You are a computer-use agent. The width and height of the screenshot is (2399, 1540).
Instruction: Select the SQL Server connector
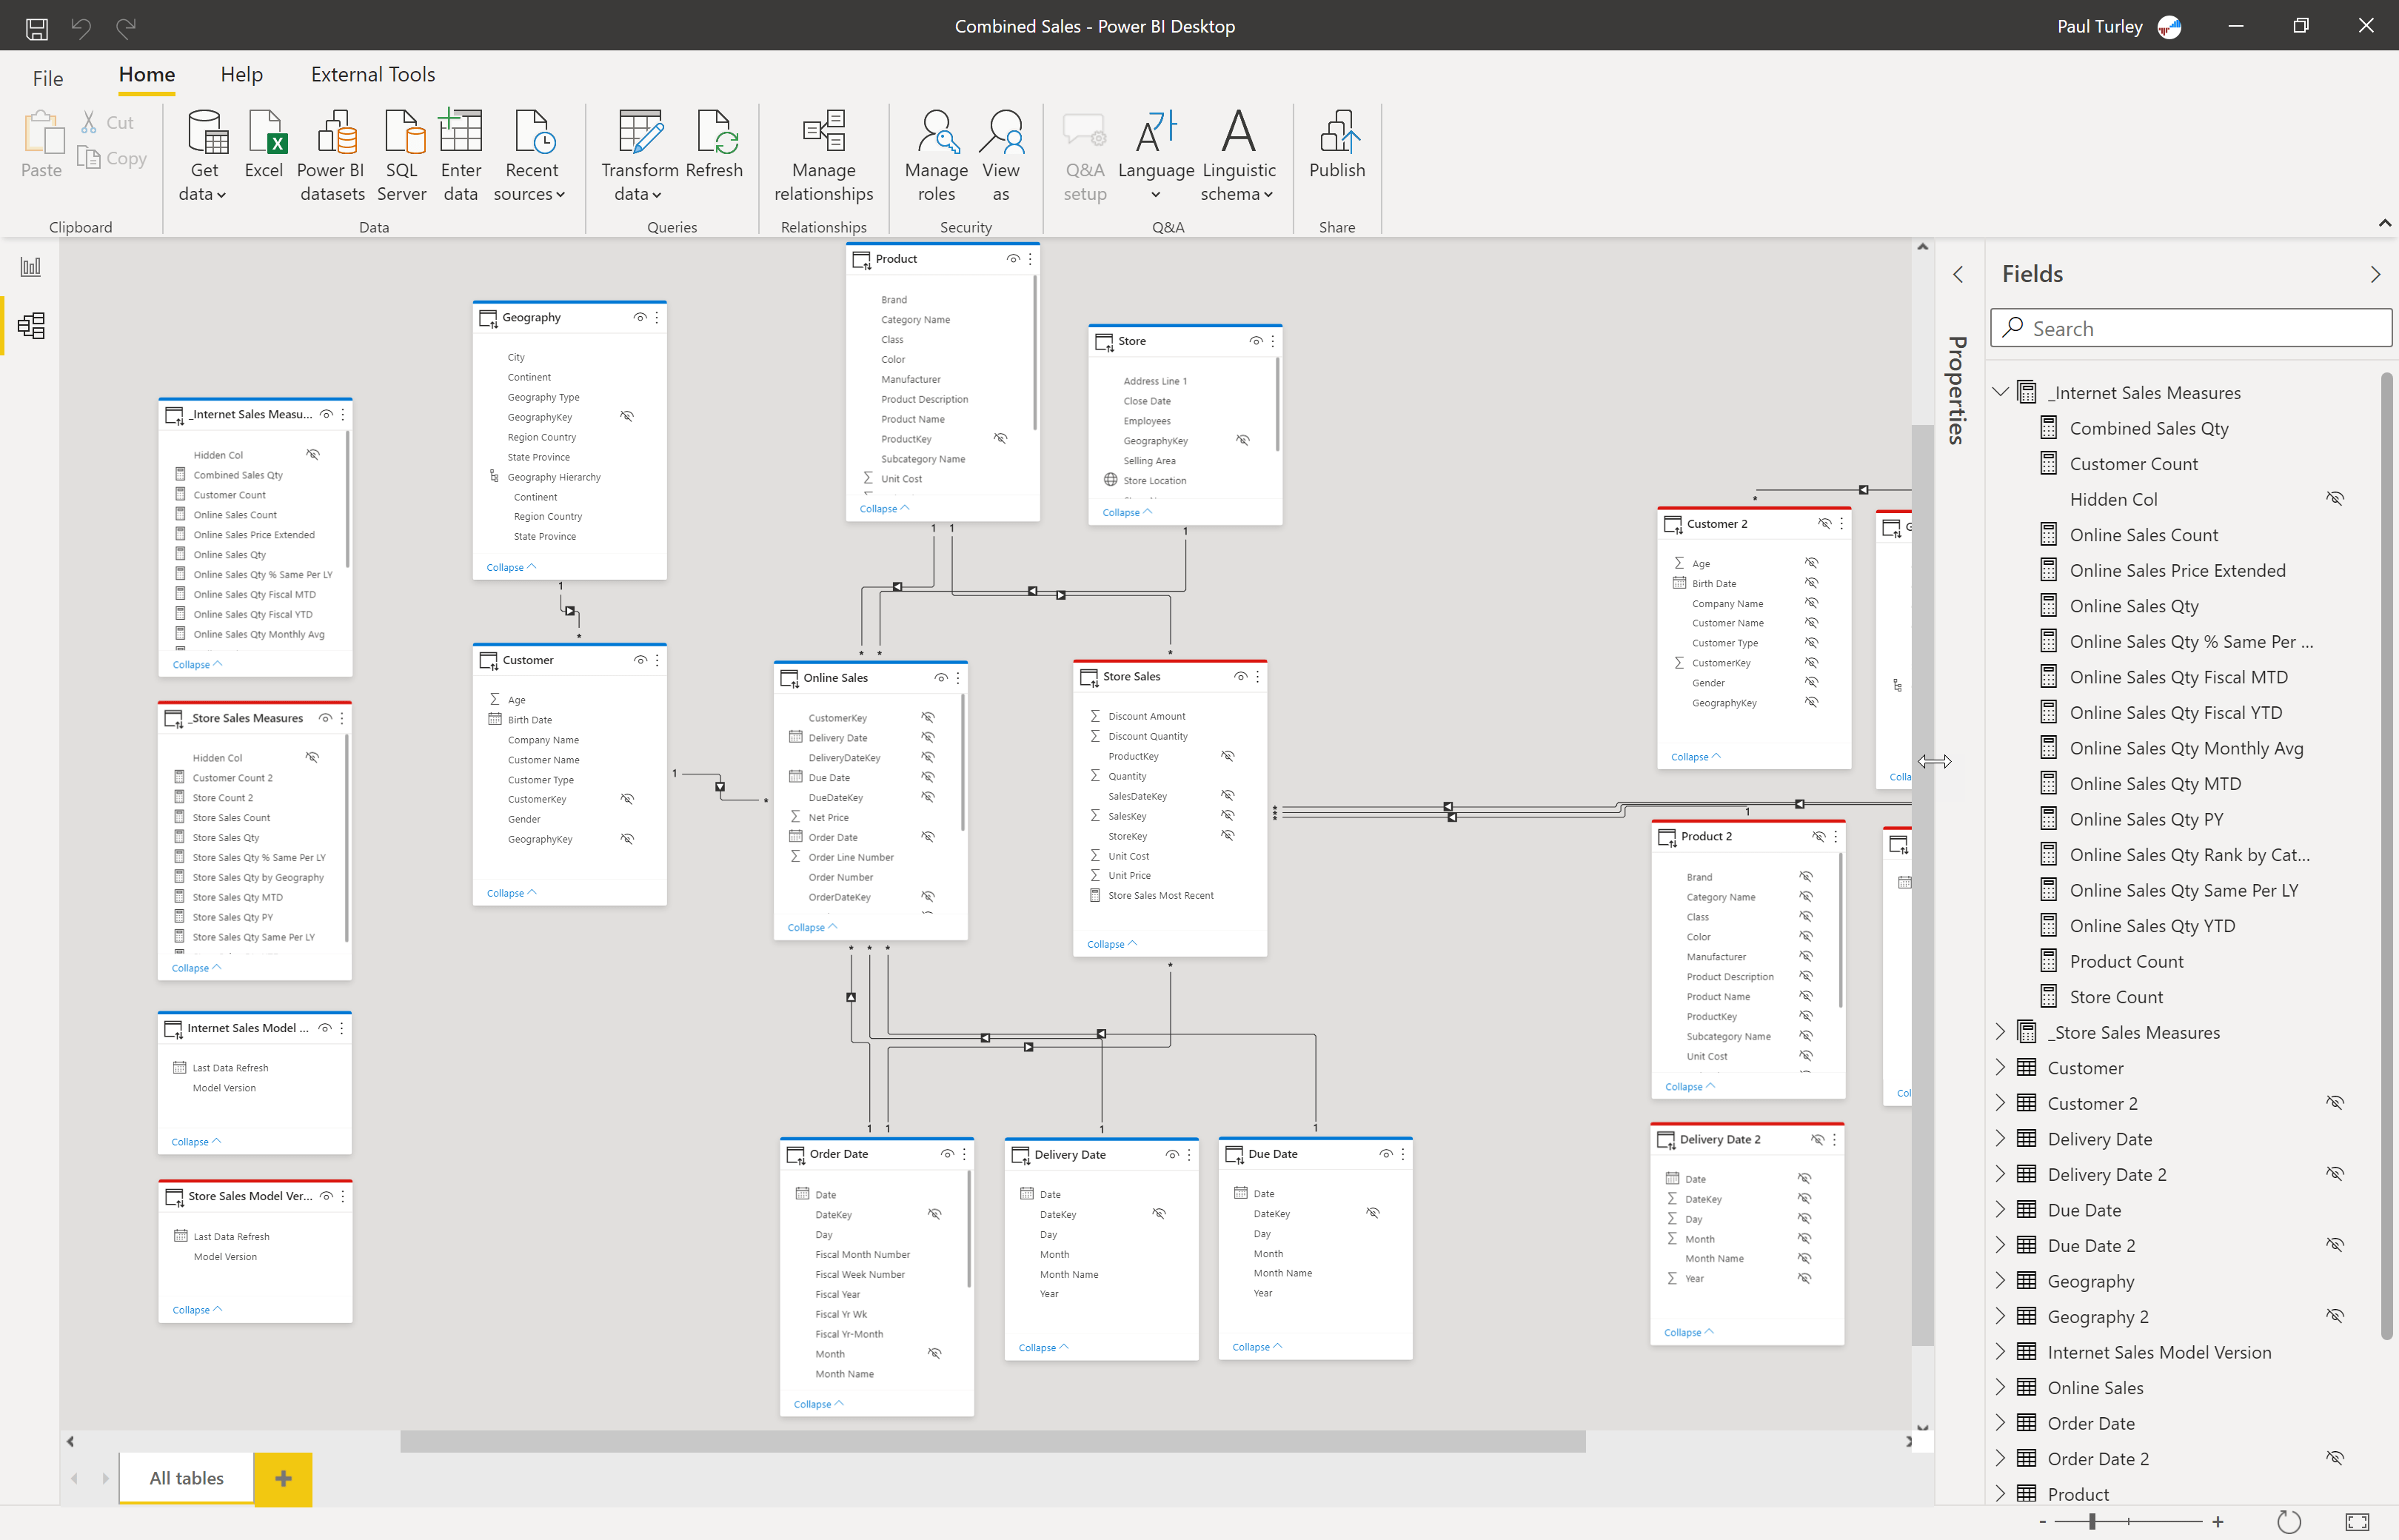coord(401,155)
